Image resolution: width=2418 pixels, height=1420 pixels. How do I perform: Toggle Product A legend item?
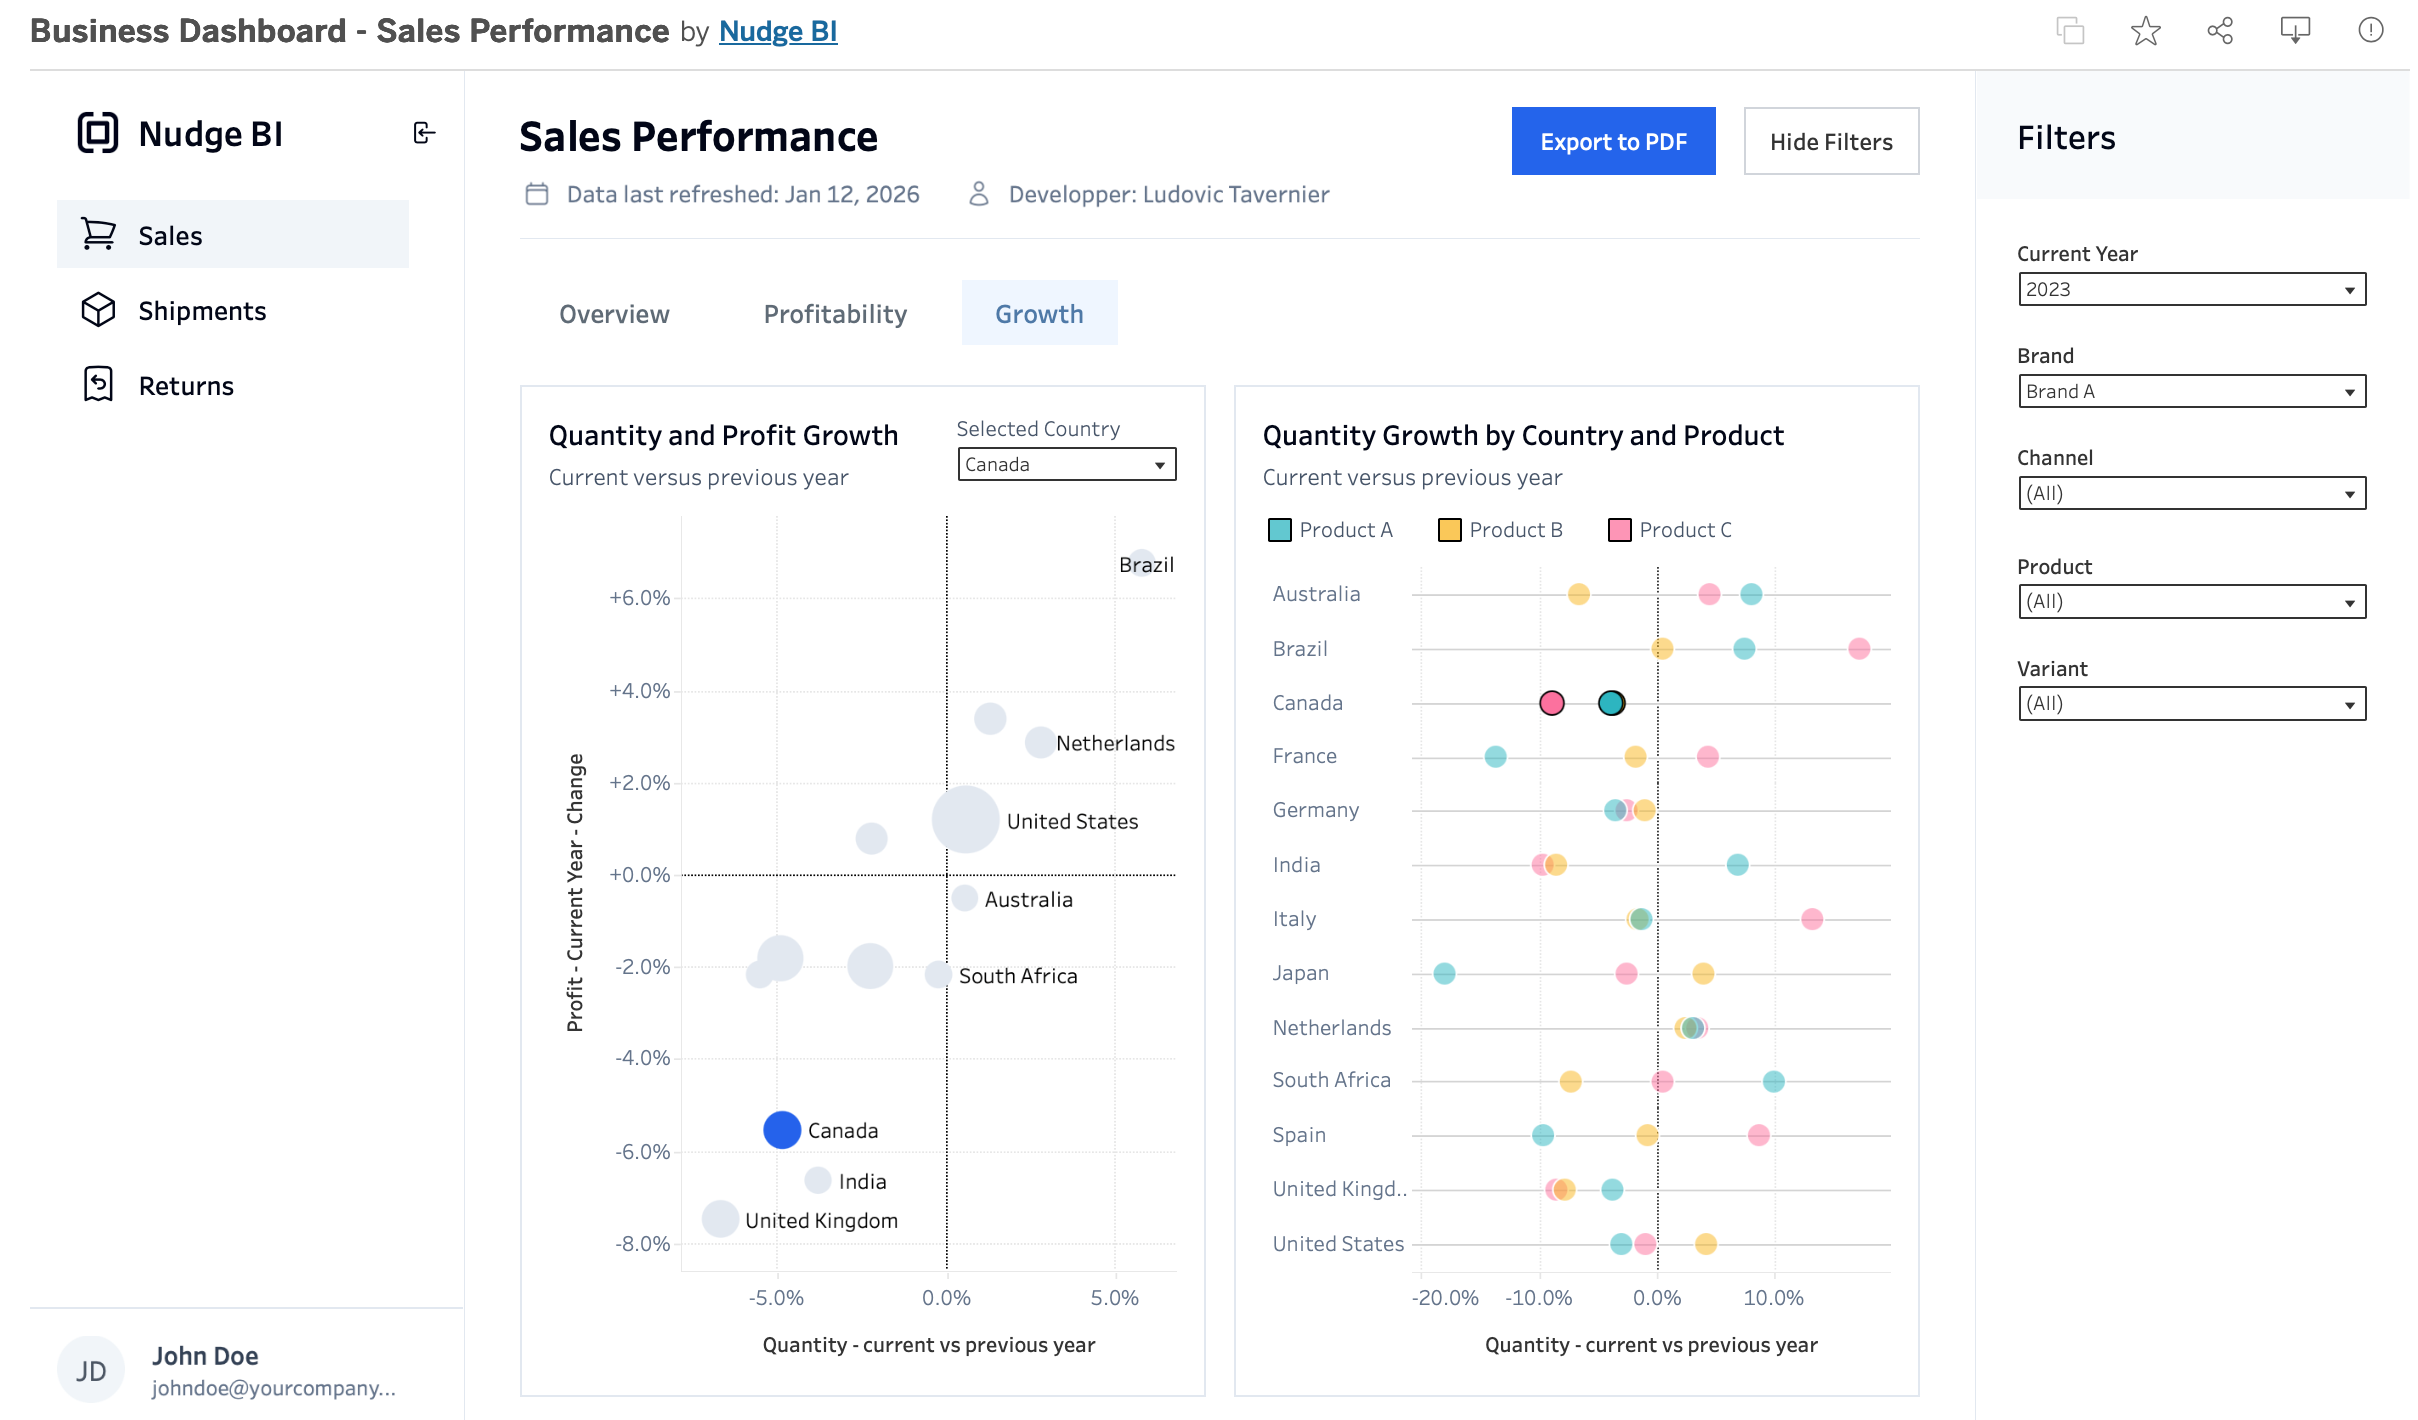tap(1330, 530)
